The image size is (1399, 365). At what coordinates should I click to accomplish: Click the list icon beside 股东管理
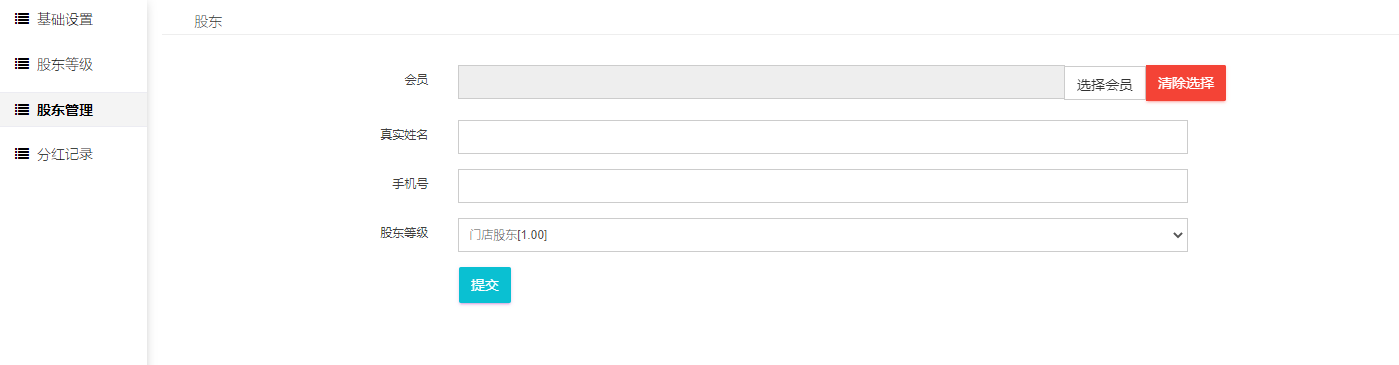coord(22,109)
